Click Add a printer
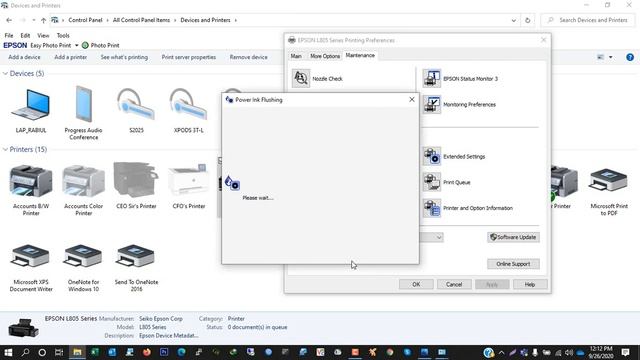Image resolution: width=640 pixels, height=360 pixels. pyautogui.click(x=71, y=57)
